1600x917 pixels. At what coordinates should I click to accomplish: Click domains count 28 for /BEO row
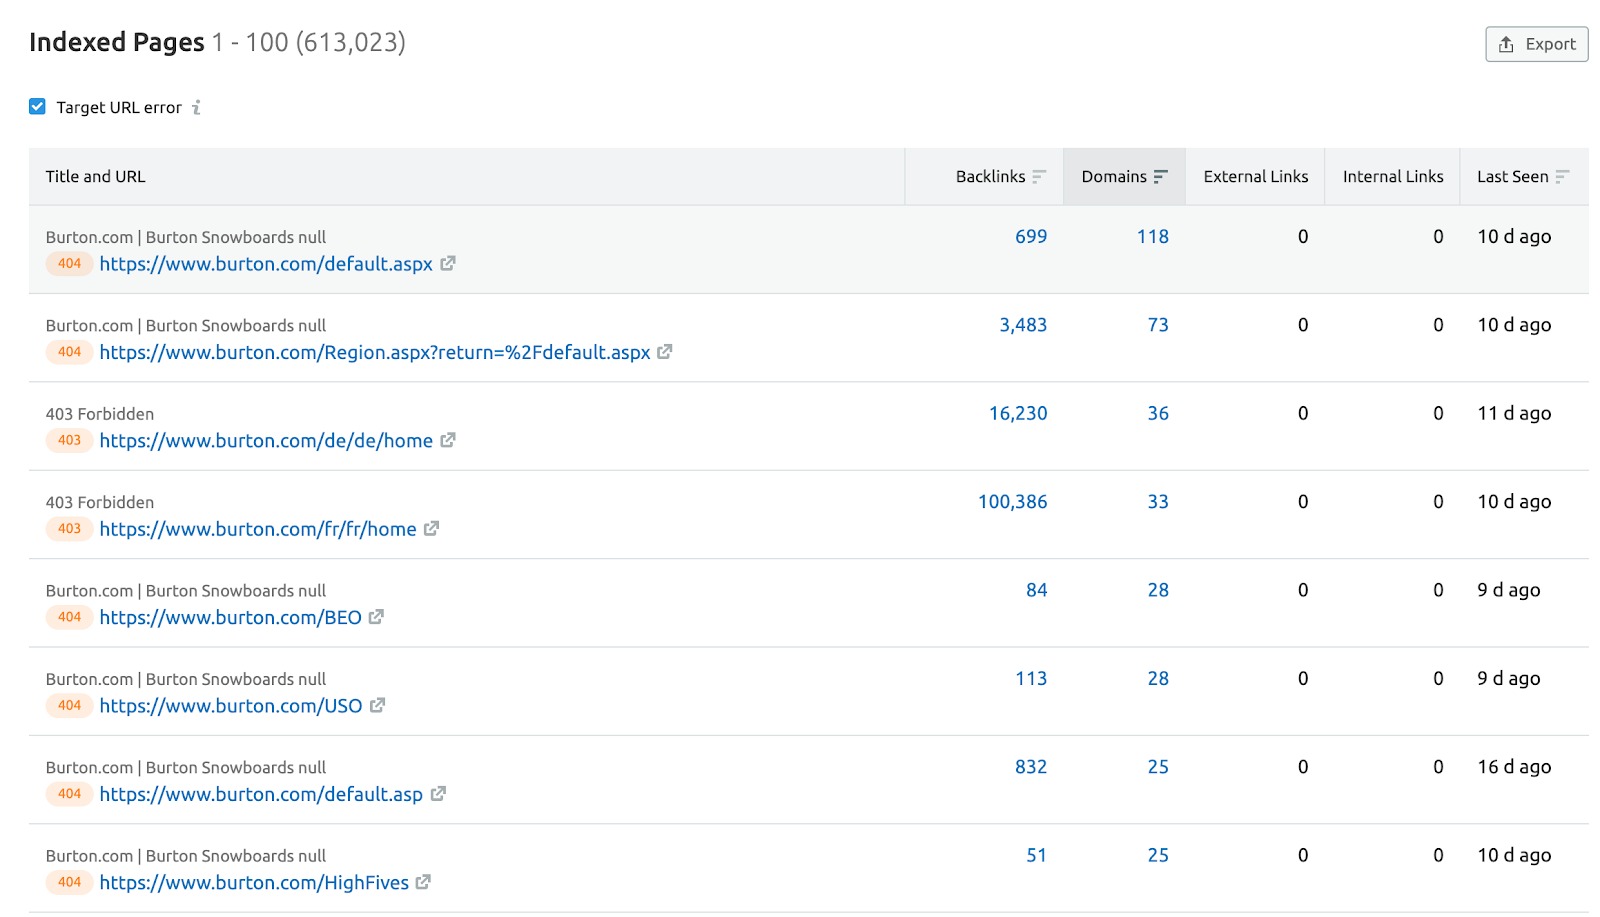(x=1158, y=590)
